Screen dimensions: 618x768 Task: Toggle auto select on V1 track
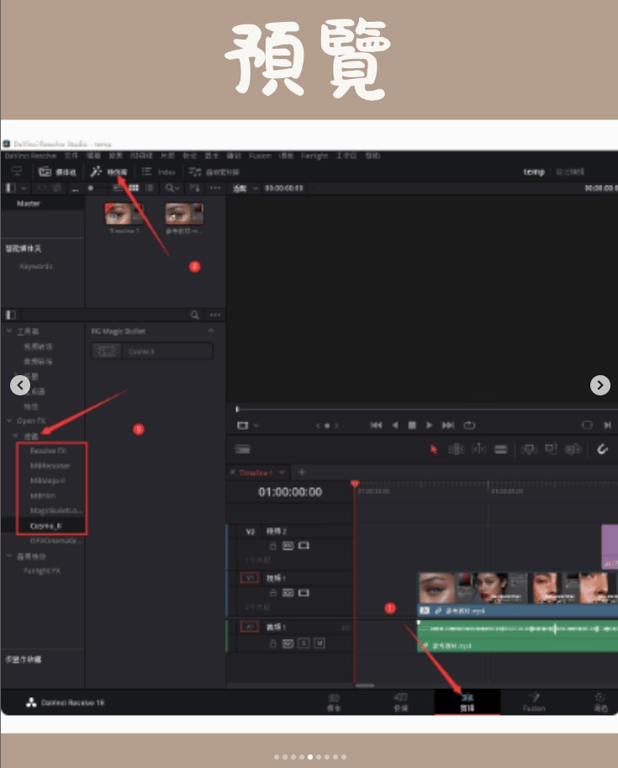click(288, 593)
